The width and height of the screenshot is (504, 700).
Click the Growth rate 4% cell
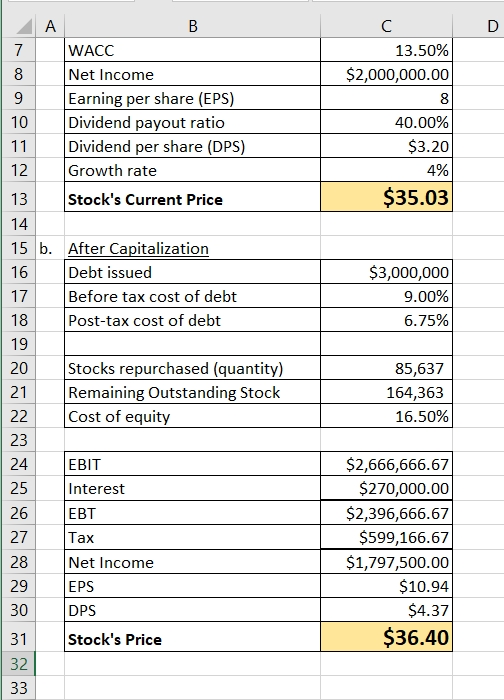tap(386, 170)
